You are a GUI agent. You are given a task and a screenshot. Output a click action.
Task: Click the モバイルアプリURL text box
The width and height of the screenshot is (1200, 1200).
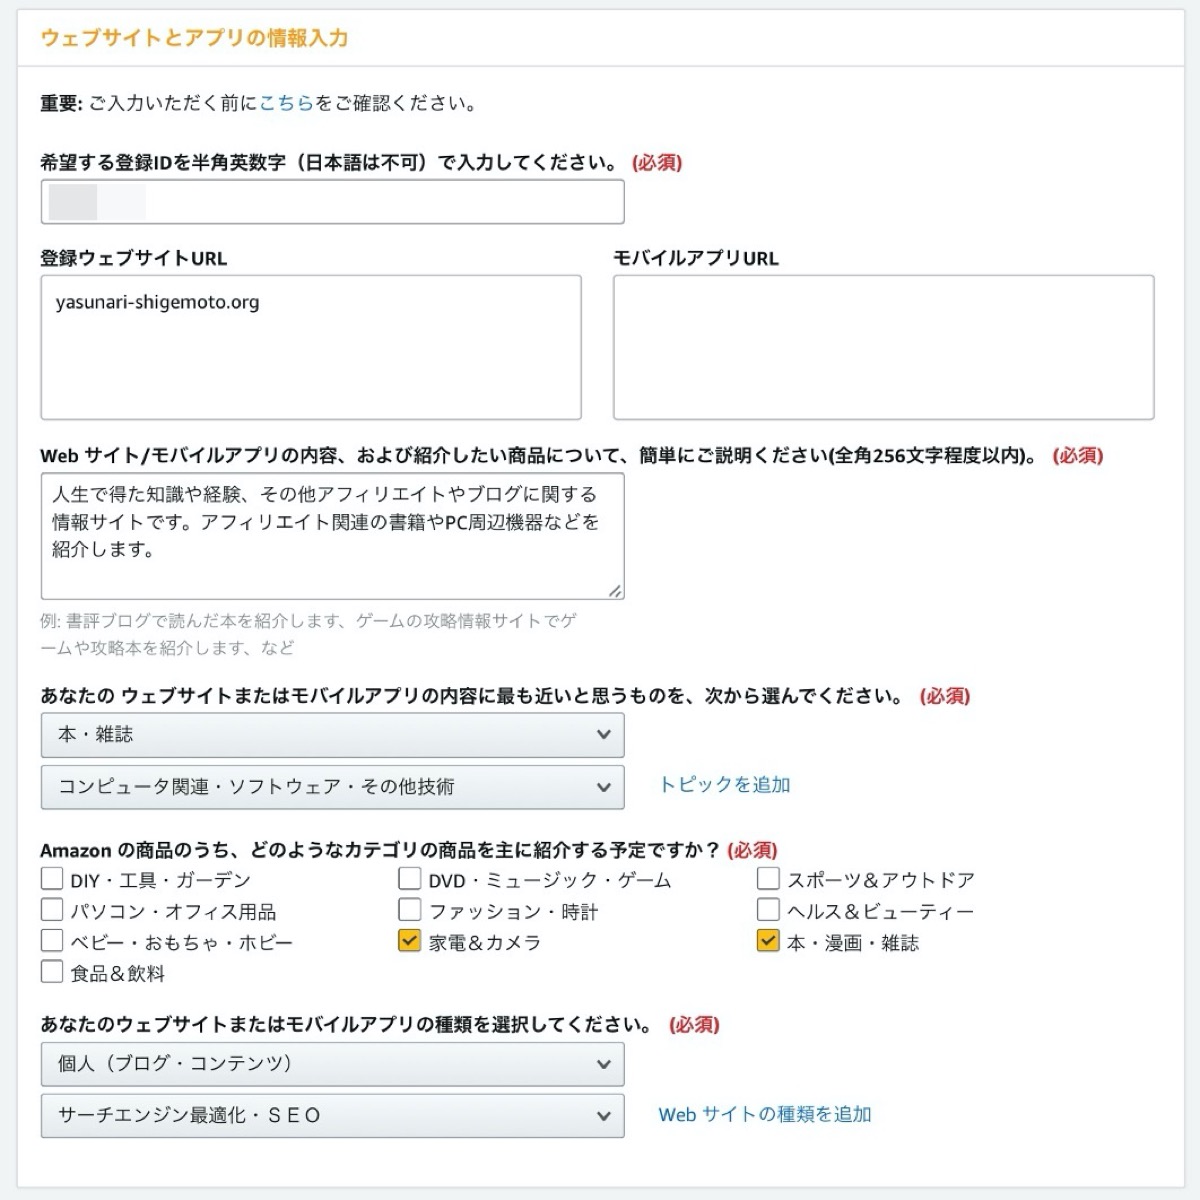click(x=884, y=348)
